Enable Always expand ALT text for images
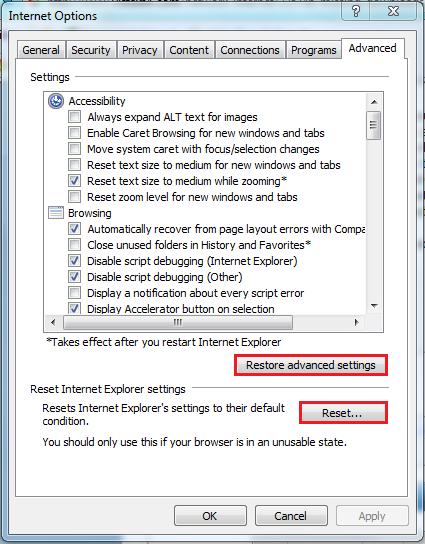The width and height of the screenshot is (425, 544). [x=74, y=117]
